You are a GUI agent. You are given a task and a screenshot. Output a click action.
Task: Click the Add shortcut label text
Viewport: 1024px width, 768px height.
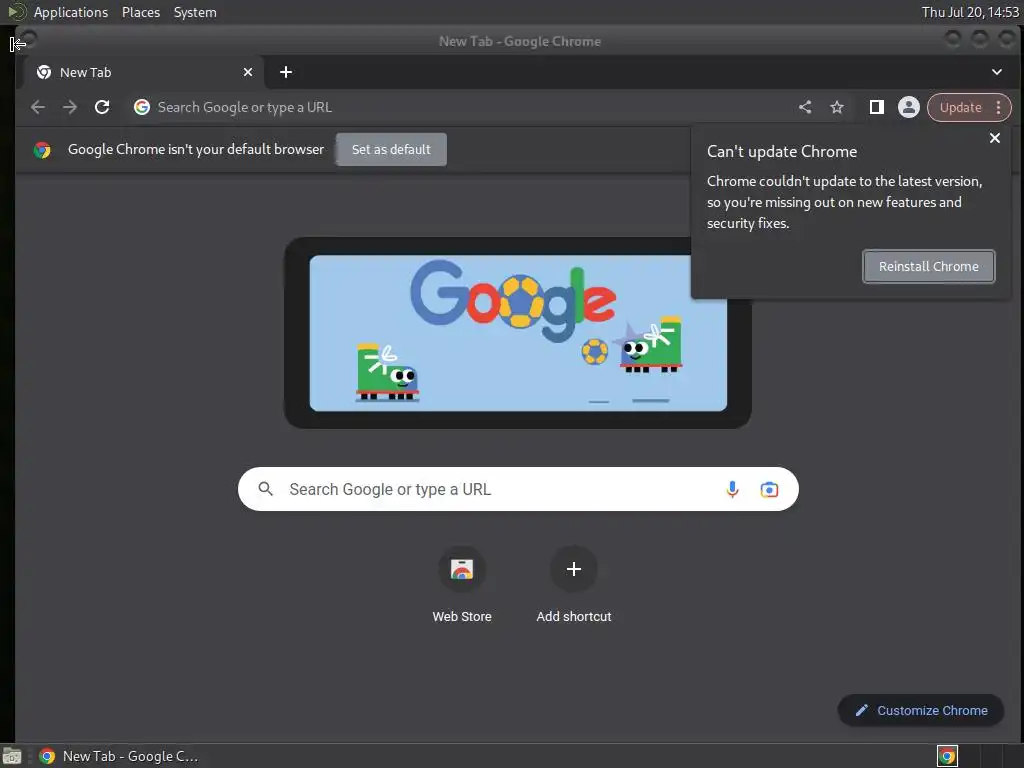pos(573,616)
